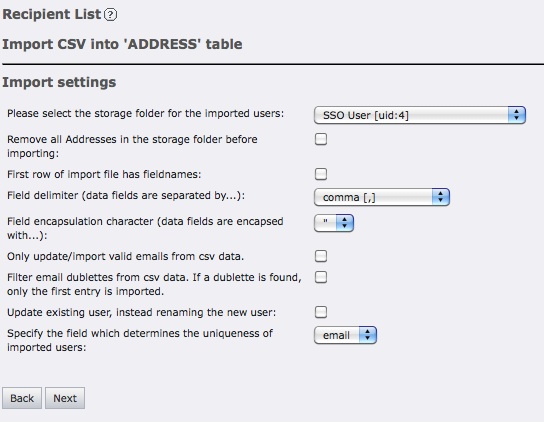Click the 'First row of import file has fieldnames' label

coord(104,174)
